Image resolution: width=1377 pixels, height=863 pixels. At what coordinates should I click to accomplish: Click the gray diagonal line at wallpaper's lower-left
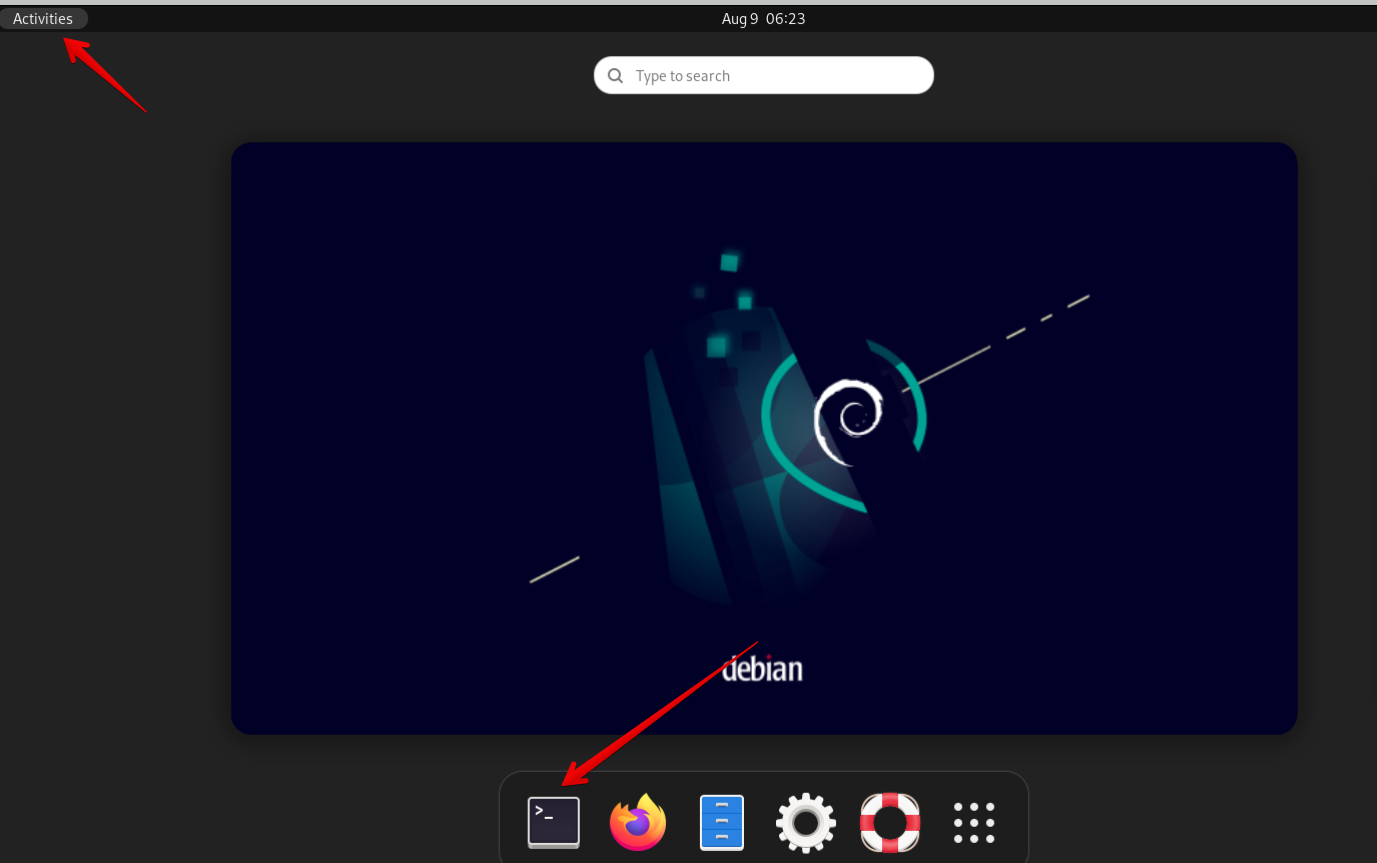[554, 569]
